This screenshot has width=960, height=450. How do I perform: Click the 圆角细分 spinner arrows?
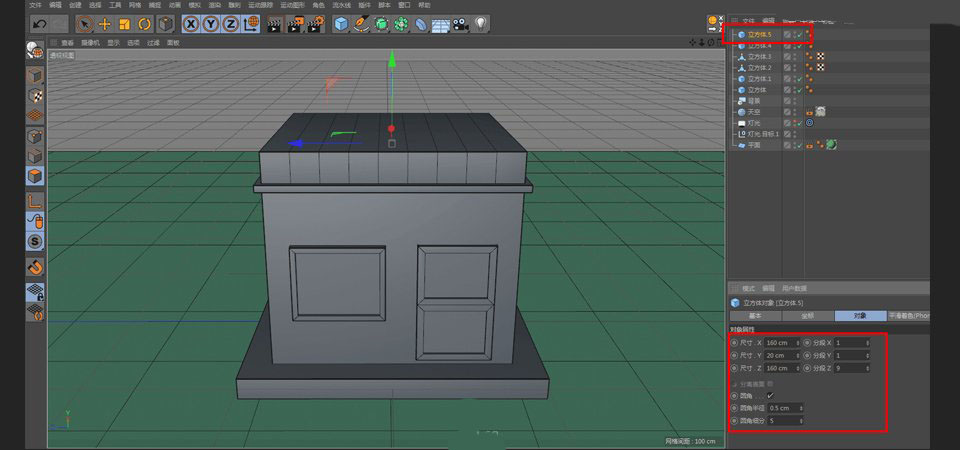coord(799,421)
